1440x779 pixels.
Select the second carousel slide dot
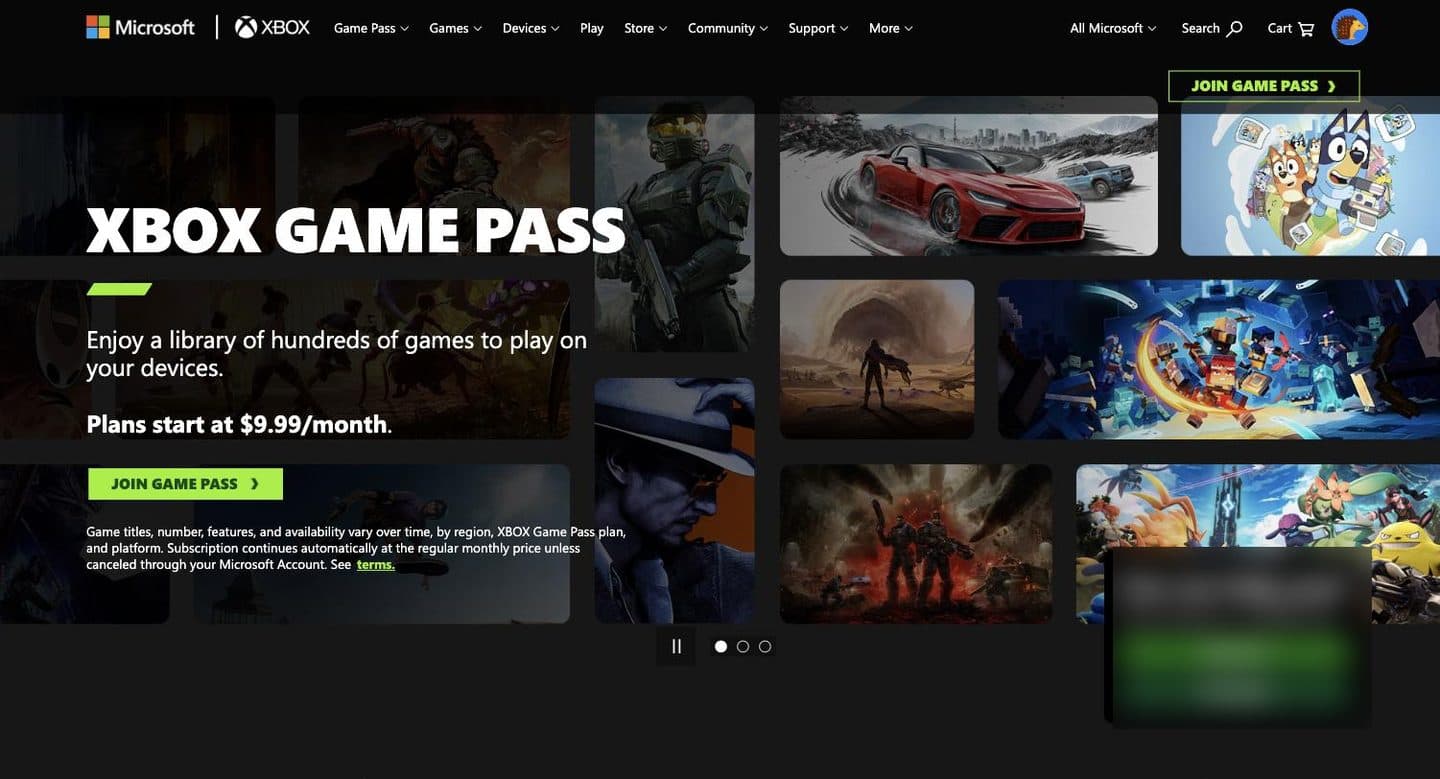pos(742,646)
